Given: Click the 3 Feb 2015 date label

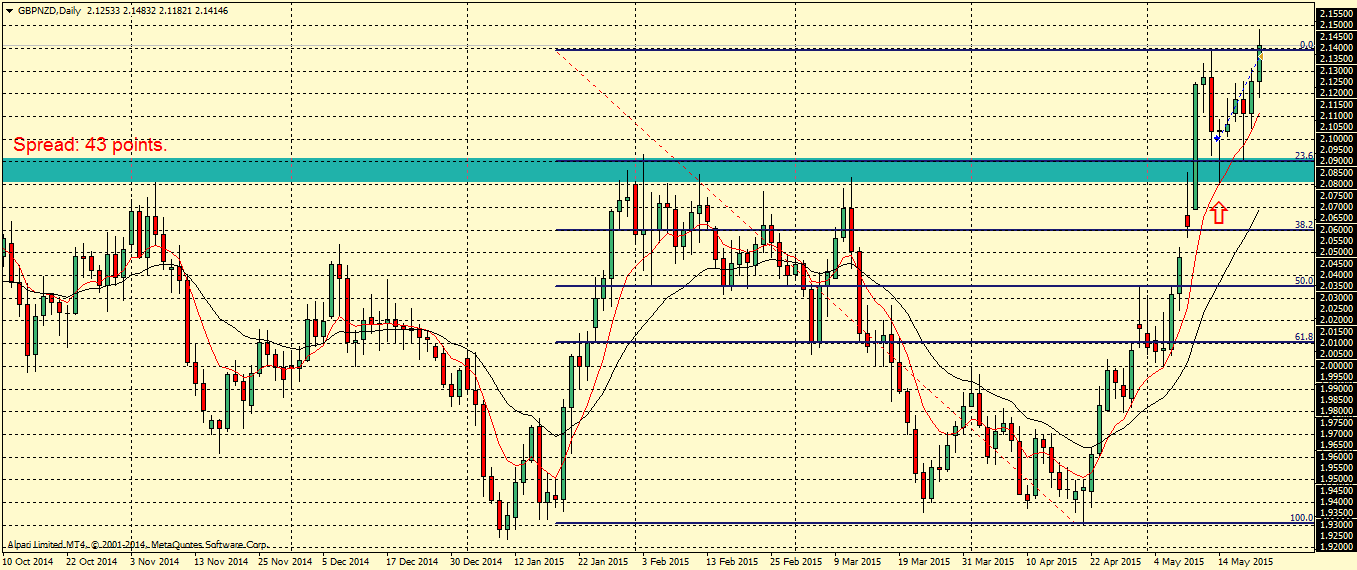Looking at the screenshot, I should click(x=668, y=562).
